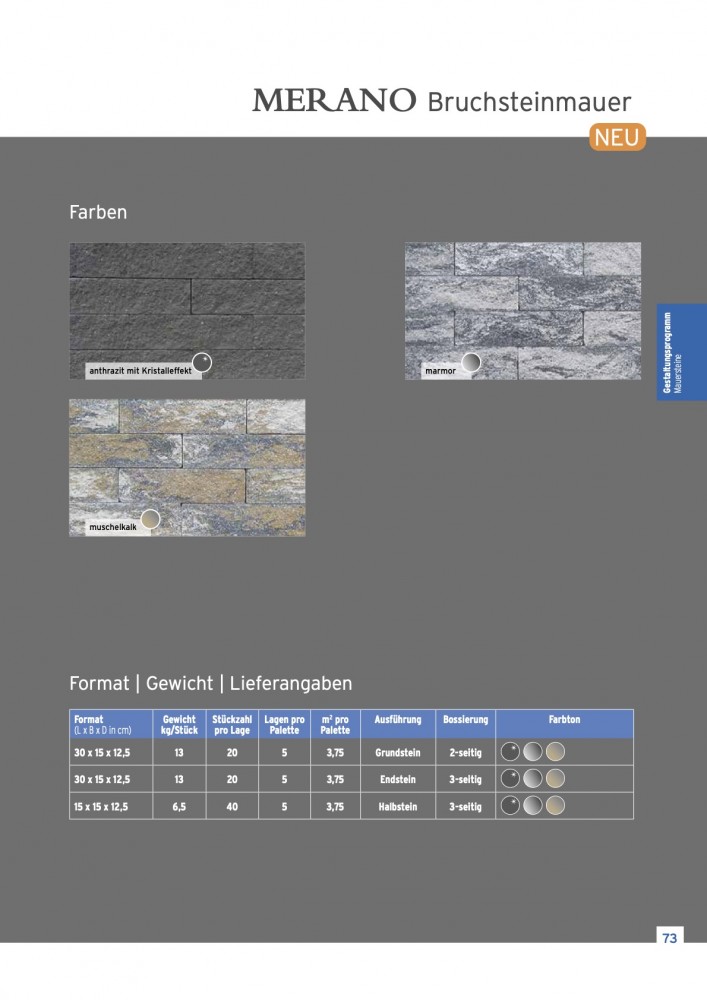The height and width of the screenshot is (1000, 707).
Task: Pick the muschelkalk swatch in the Grundstein row
Action: (555, 752)
